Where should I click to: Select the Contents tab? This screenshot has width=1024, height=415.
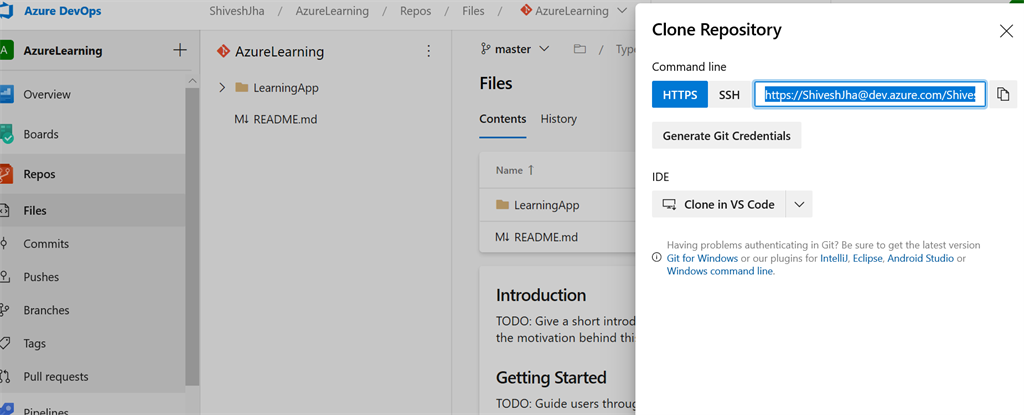coord(503,119)
